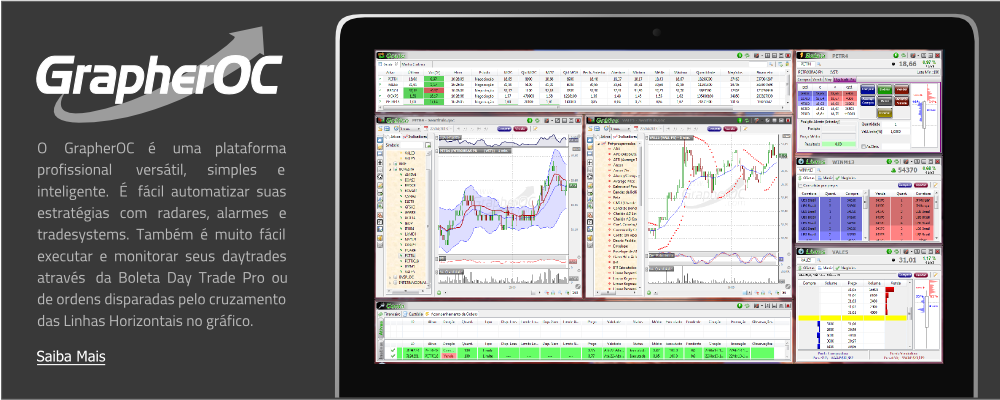Select the second tab in Cotações window

point(416,64)
